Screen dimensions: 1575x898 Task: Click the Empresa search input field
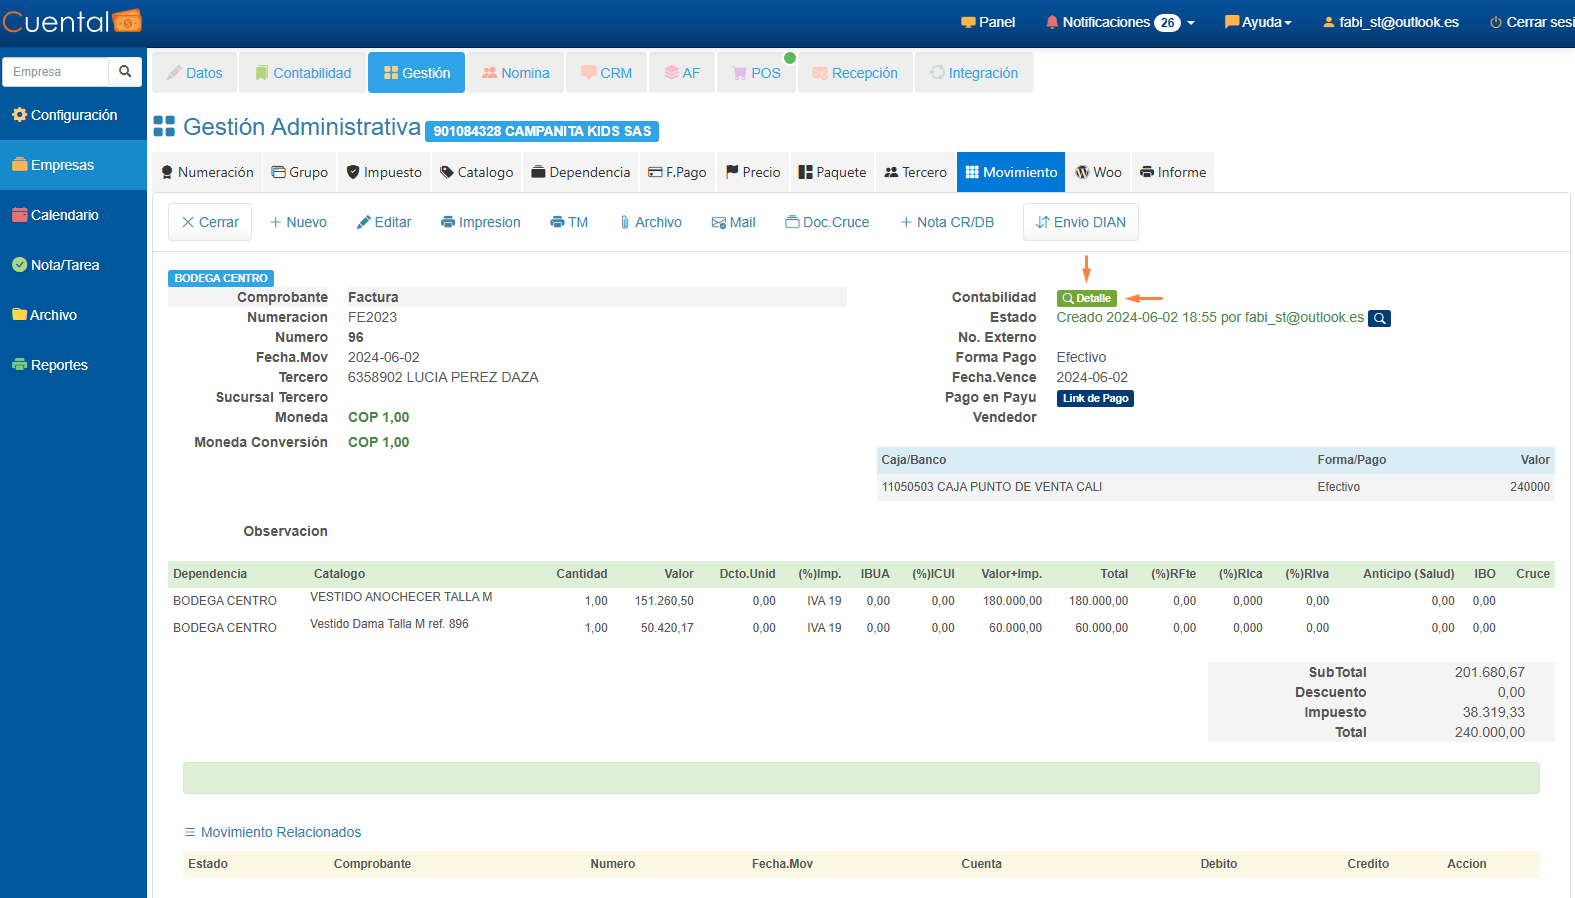coord(56,72)
